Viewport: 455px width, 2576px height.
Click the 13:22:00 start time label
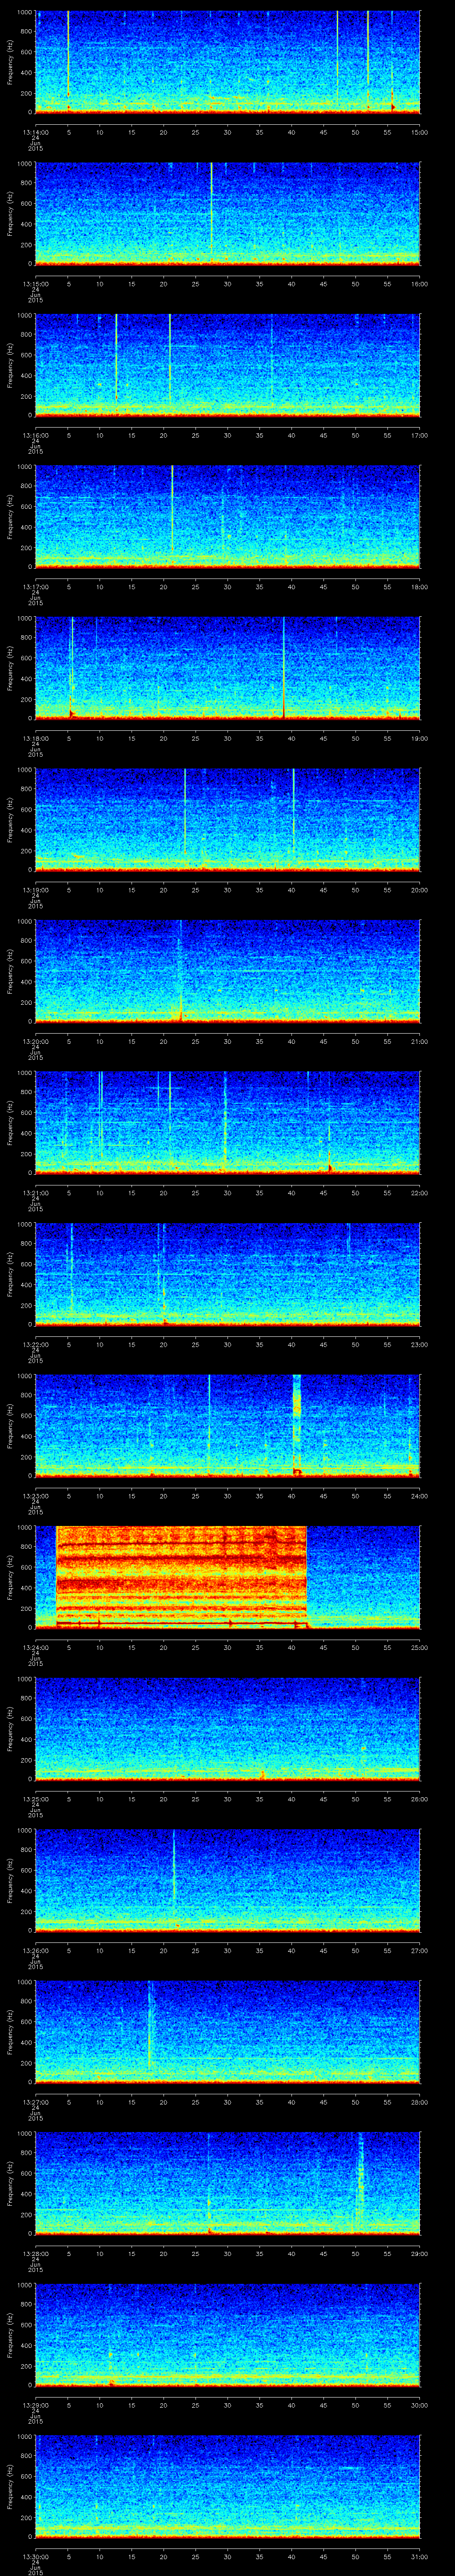[x=35, y=1344]
